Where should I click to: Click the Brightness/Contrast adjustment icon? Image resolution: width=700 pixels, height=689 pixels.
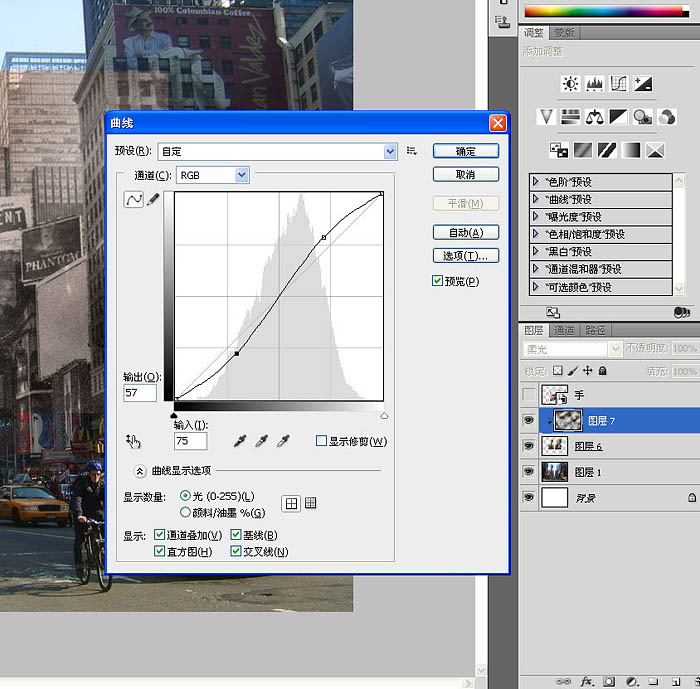pyautogui.click(x=570, y=84)
